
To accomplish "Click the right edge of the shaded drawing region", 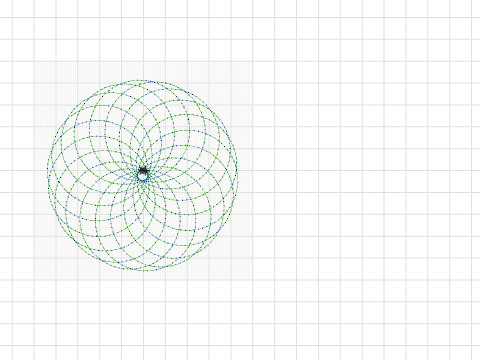I will click(252, 171).
